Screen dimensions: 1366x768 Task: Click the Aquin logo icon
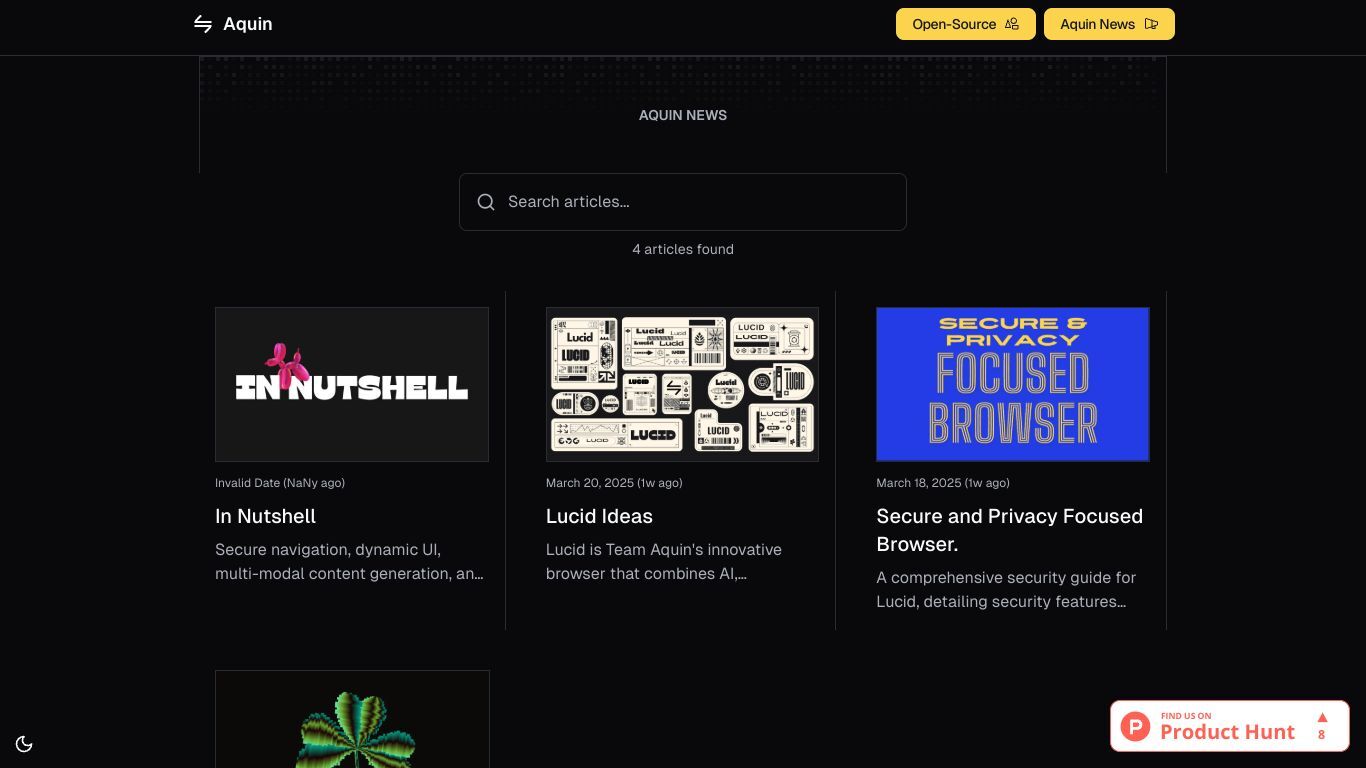tap(203, 24)
